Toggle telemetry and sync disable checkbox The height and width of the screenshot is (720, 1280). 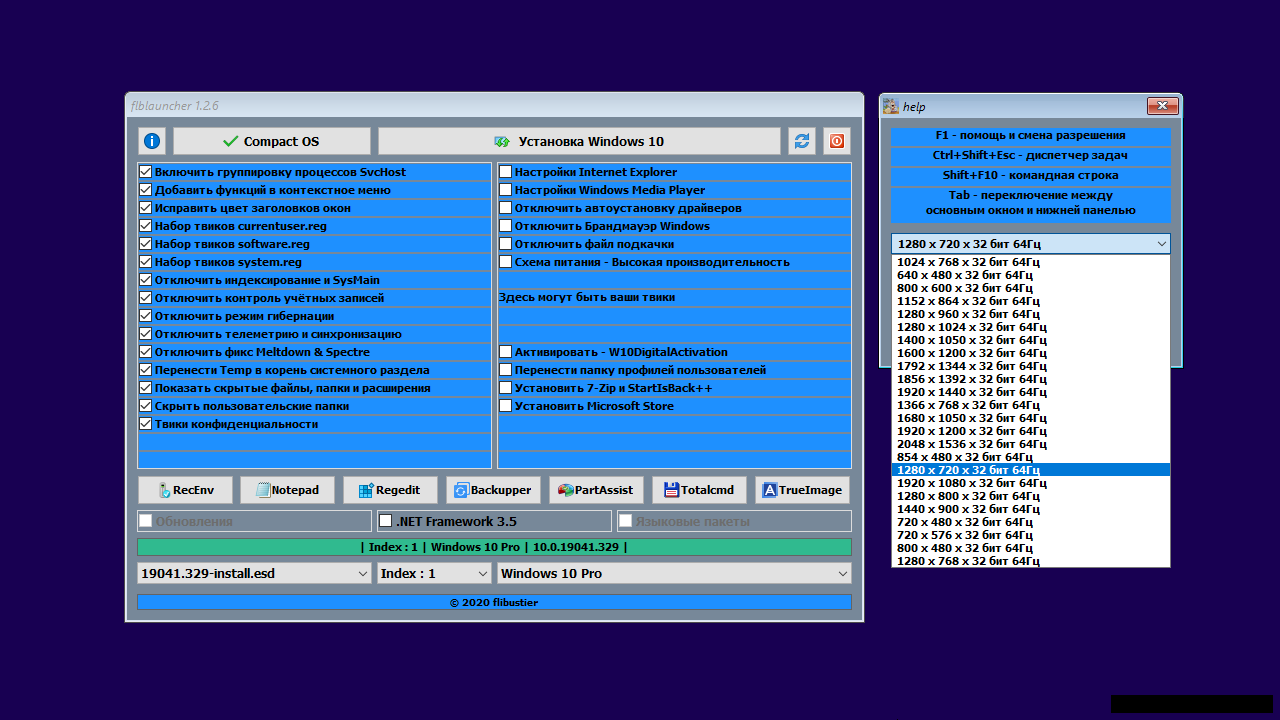tap(146, 334)
